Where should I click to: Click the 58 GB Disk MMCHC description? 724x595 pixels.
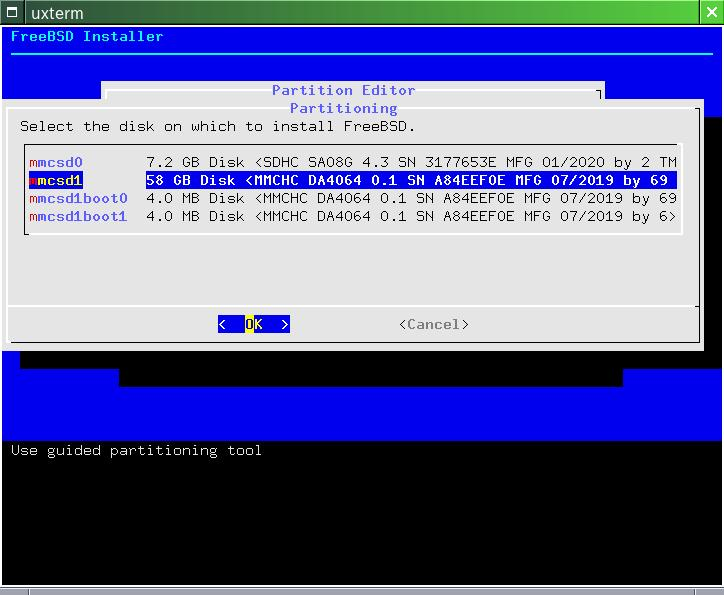pos(411,180)
